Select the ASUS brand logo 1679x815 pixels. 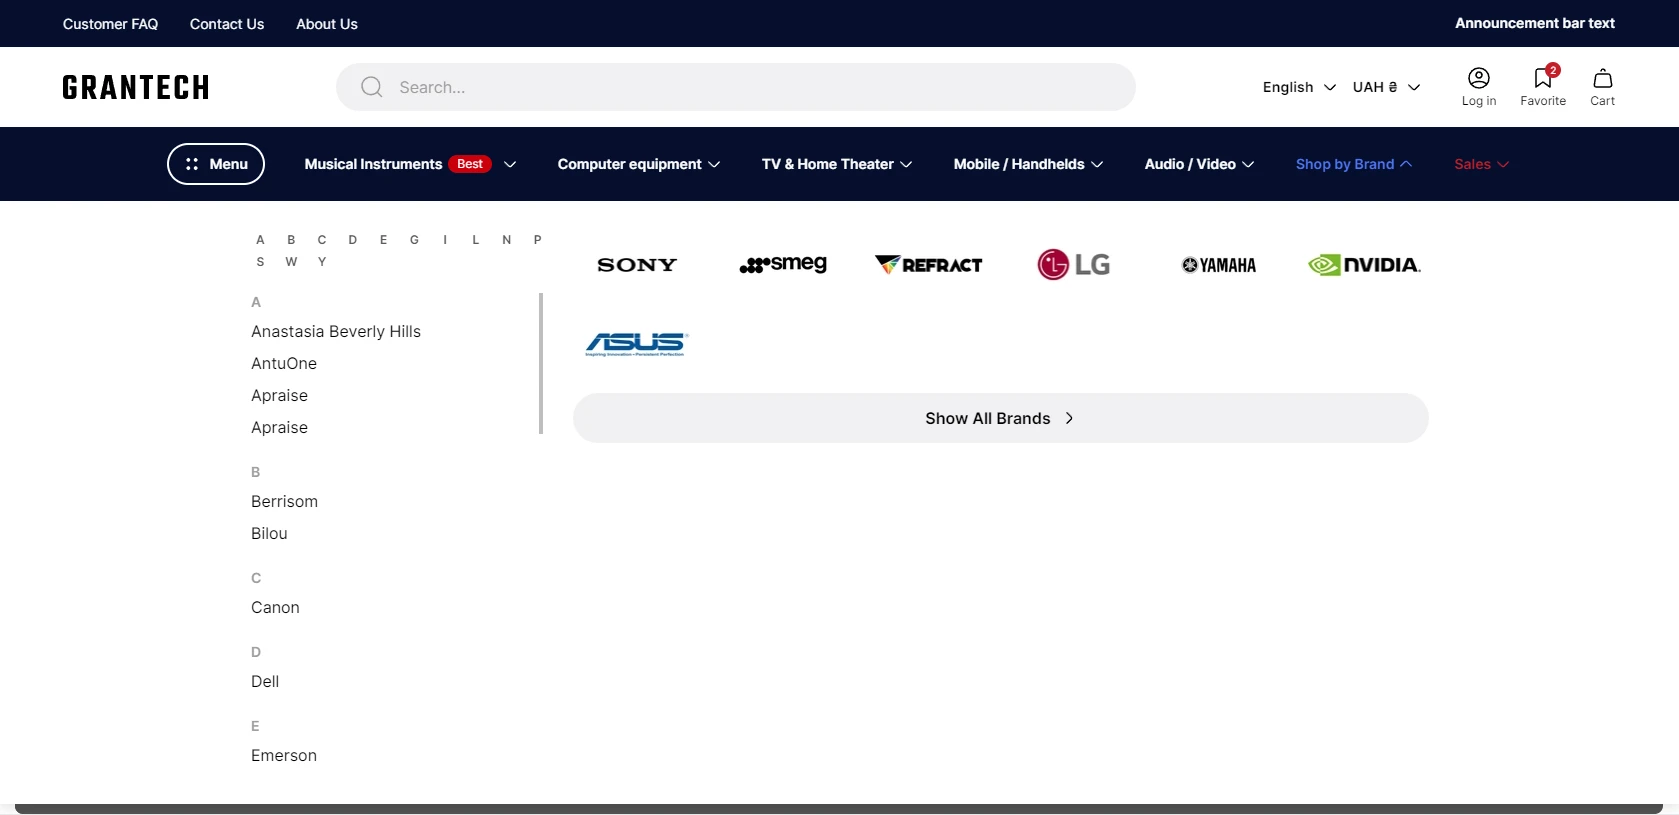(x=637, y=344)
